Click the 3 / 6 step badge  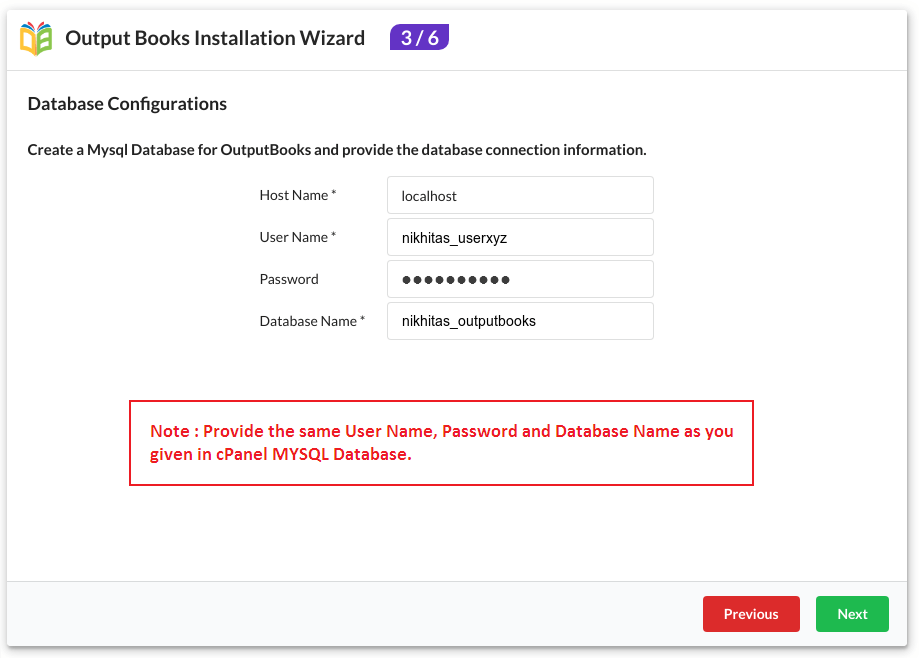click(420, 37)
